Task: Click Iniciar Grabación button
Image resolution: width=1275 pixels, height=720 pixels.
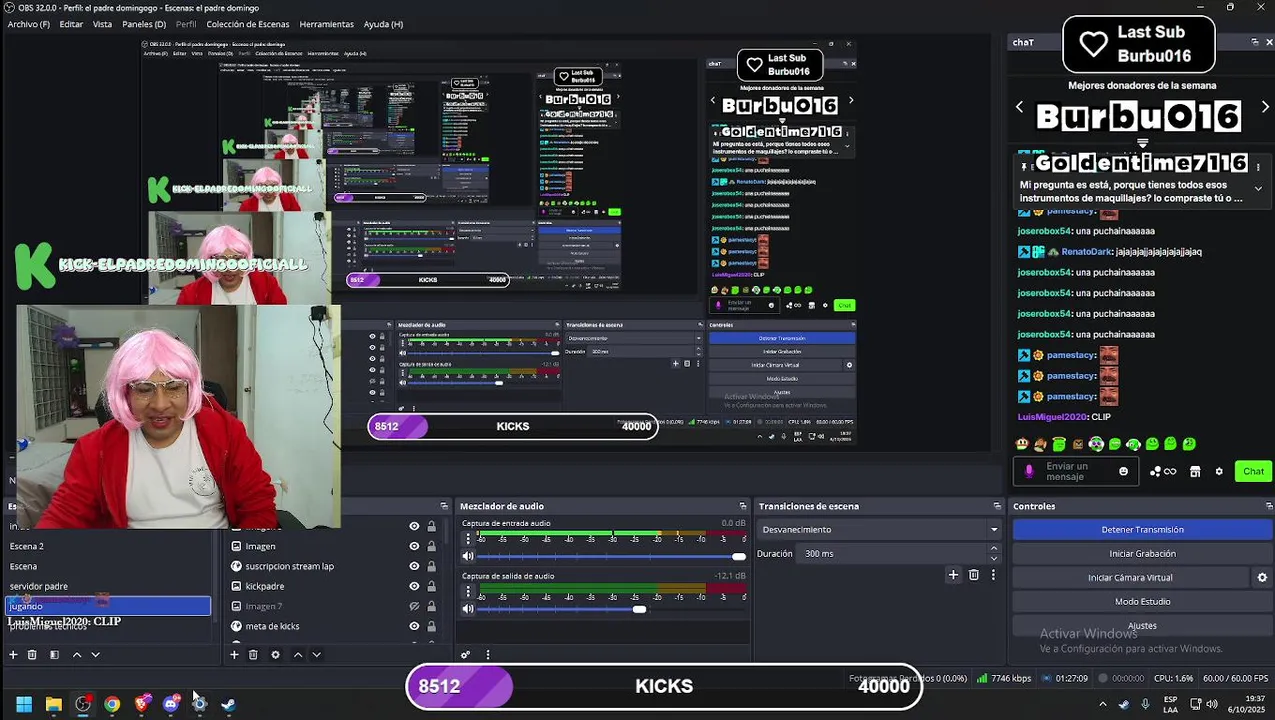Action: pos(1142,554)
